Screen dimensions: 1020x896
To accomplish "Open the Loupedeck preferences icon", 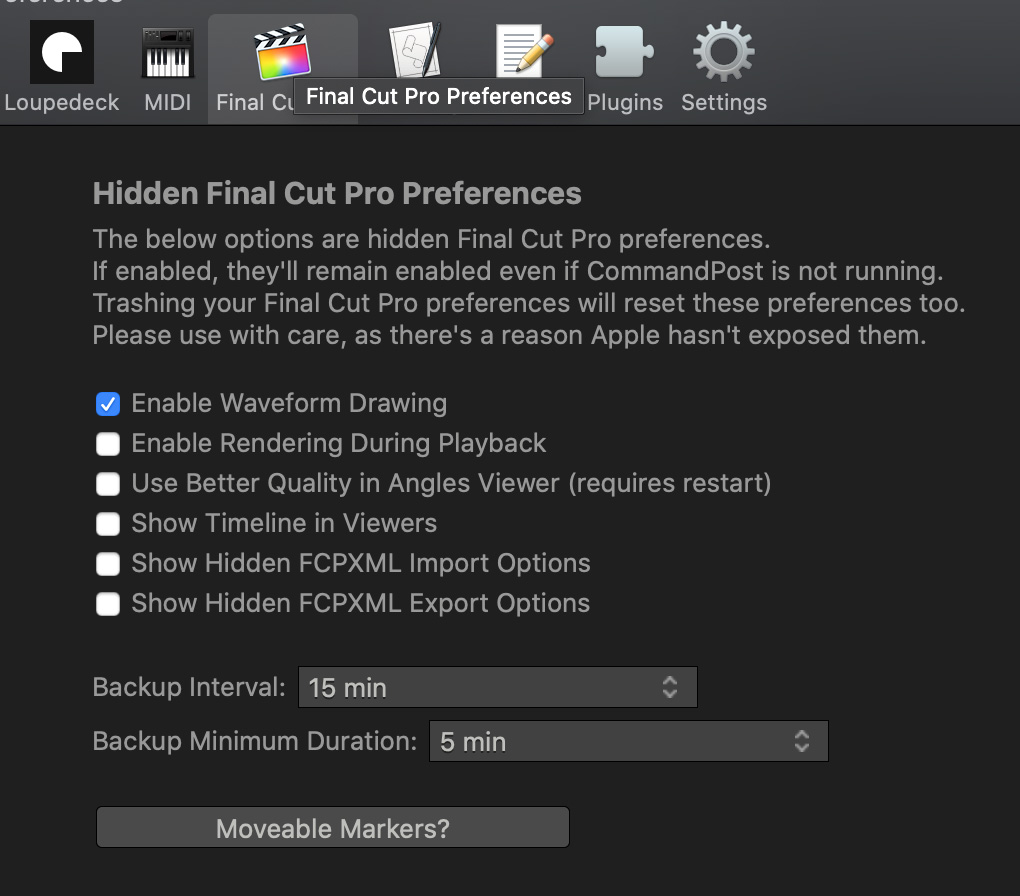I will [x=62, y=52].
